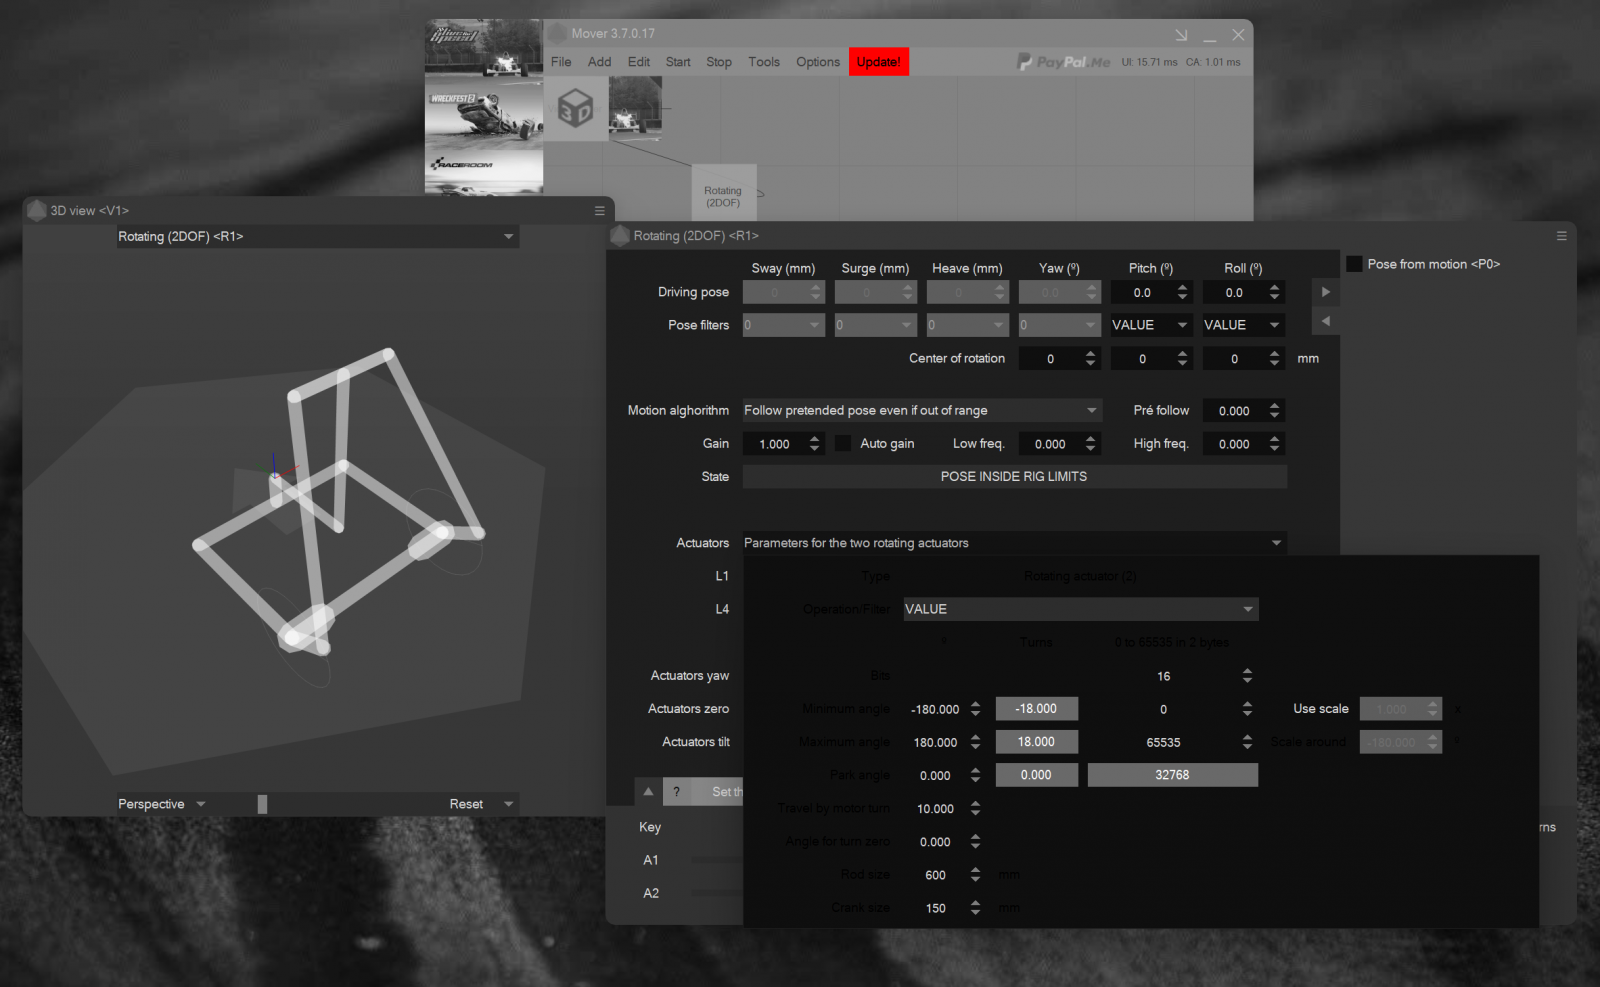This screenshot has height=987, width=1600.
Task: Open the Perspective view dropdown
Action: 162,804
